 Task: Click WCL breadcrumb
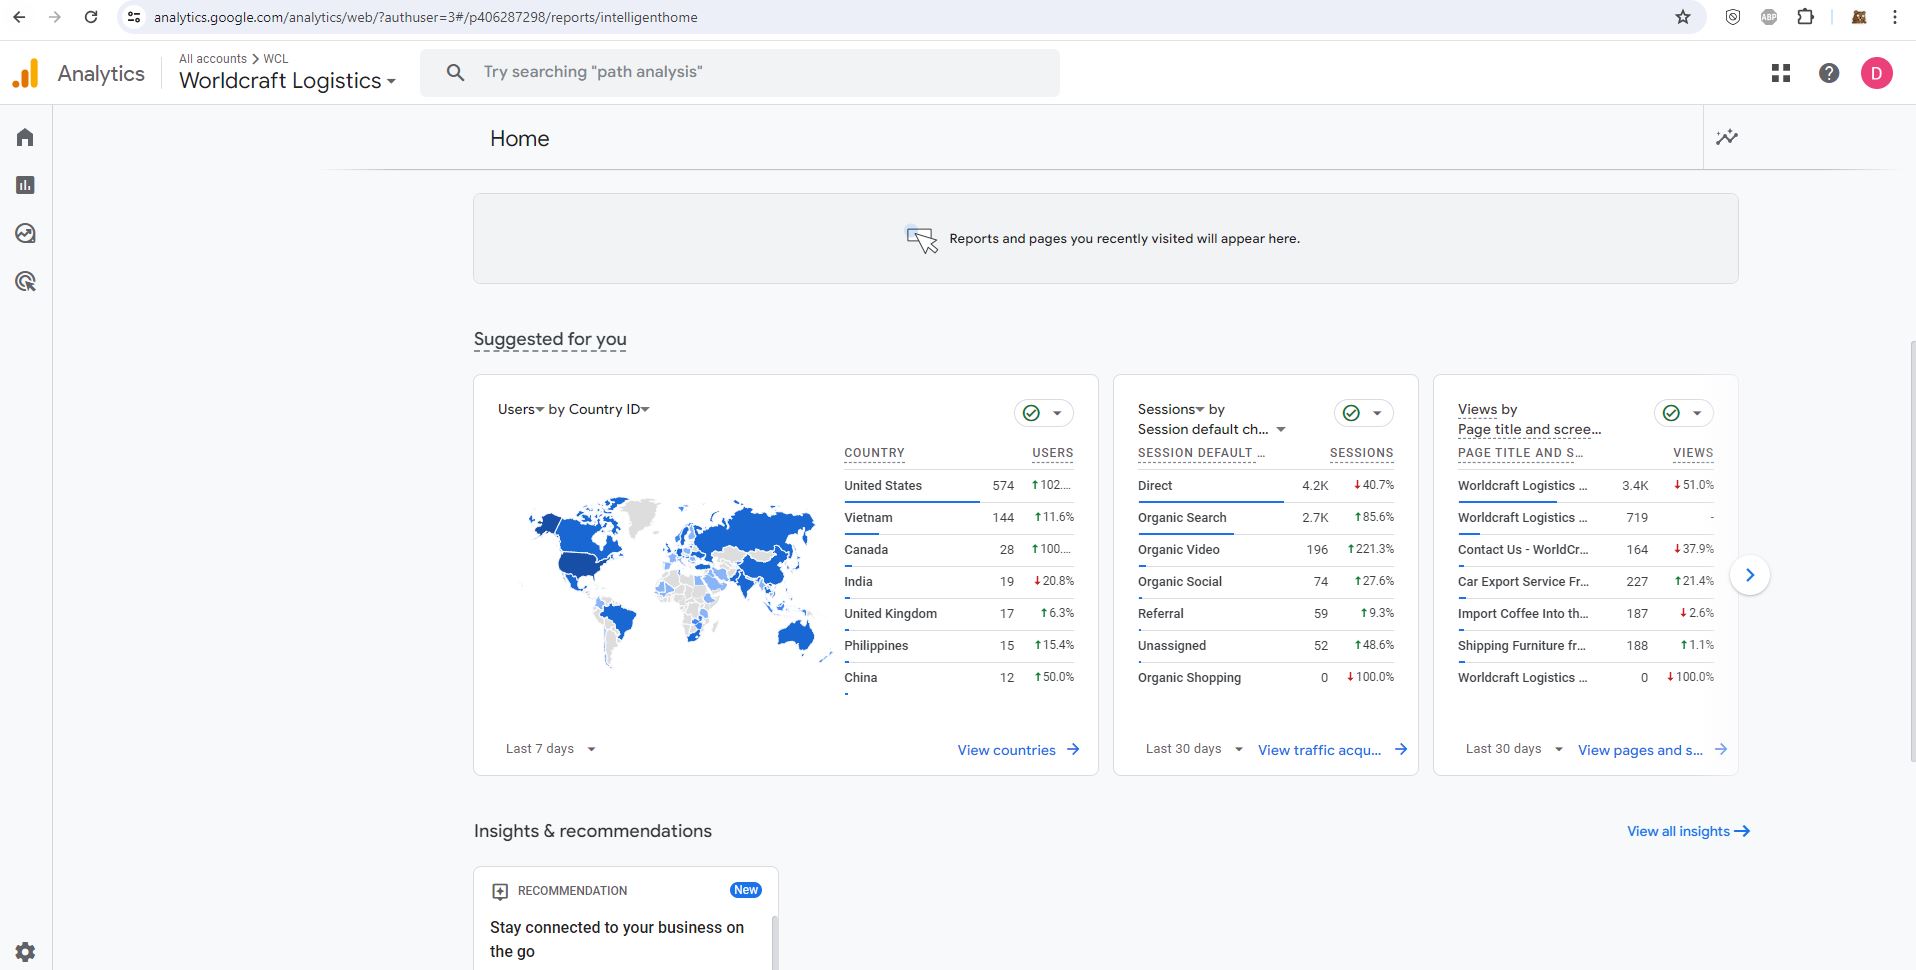tap(276, 59)
